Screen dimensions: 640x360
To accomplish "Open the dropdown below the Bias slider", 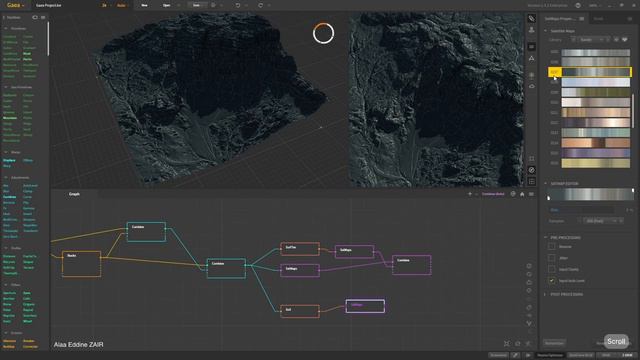I will point(603,221).
